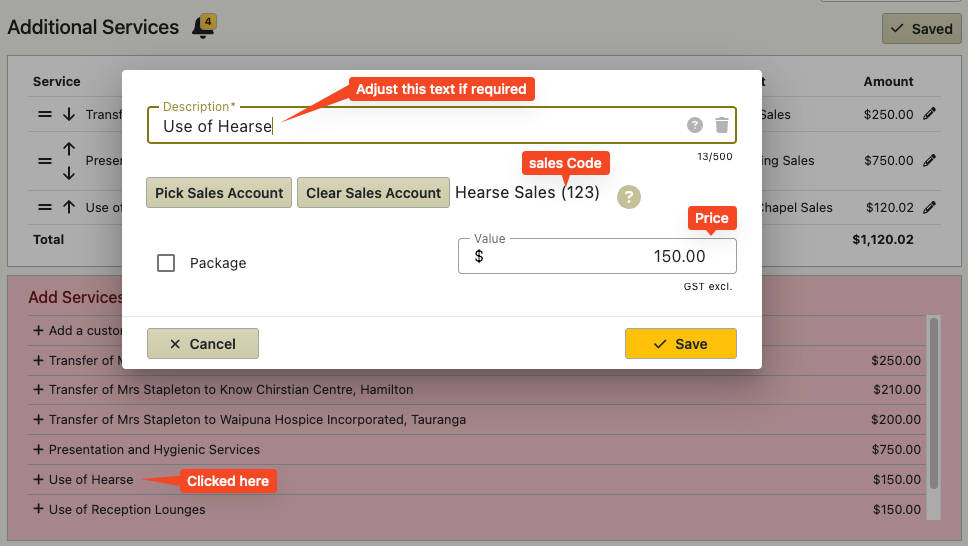Move the Presentation row down arrow
Image resolution: width=968 pixels, height=546 pixels.
tap(69, 173)
